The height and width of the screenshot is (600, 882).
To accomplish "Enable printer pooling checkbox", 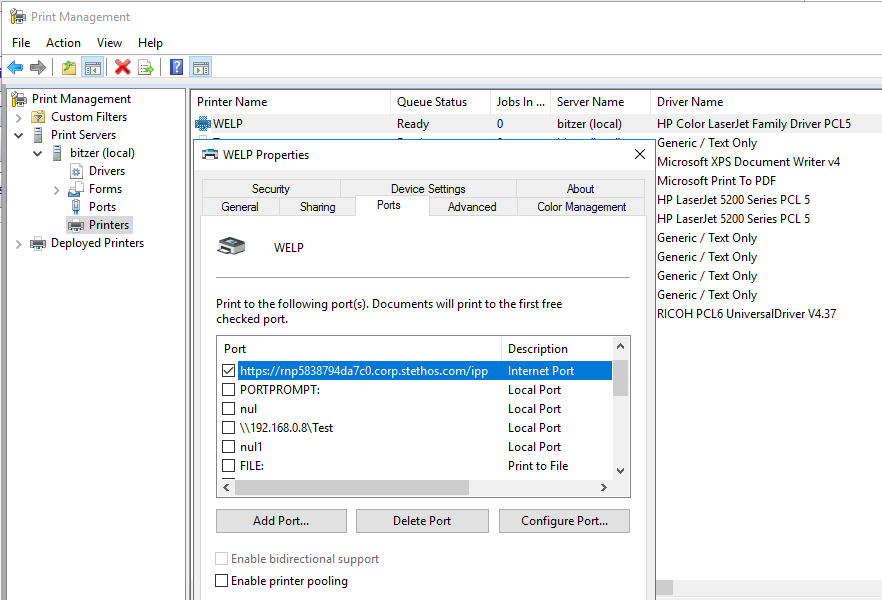I will point(222,581).
